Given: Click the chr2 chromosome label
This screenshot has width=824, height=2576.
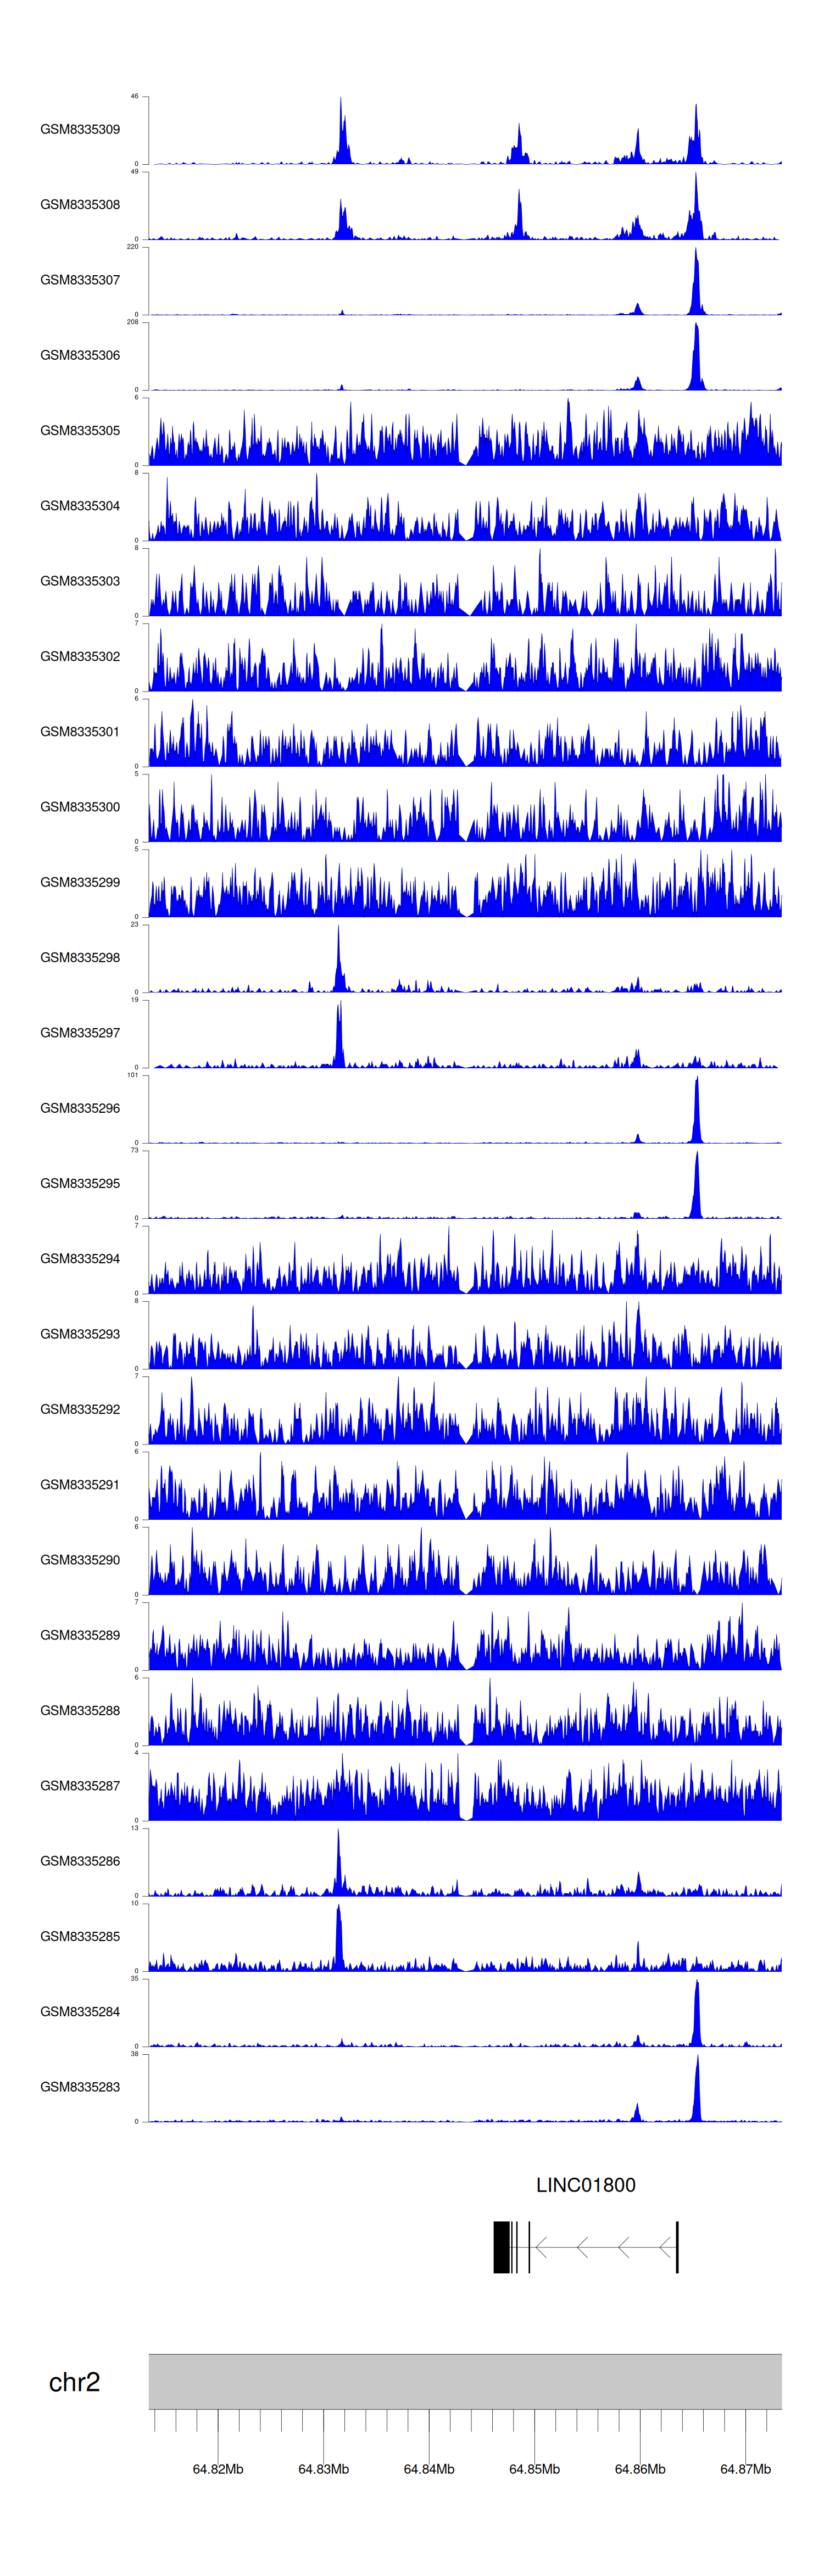Looking at the screenshot, I should [74, 2382].
